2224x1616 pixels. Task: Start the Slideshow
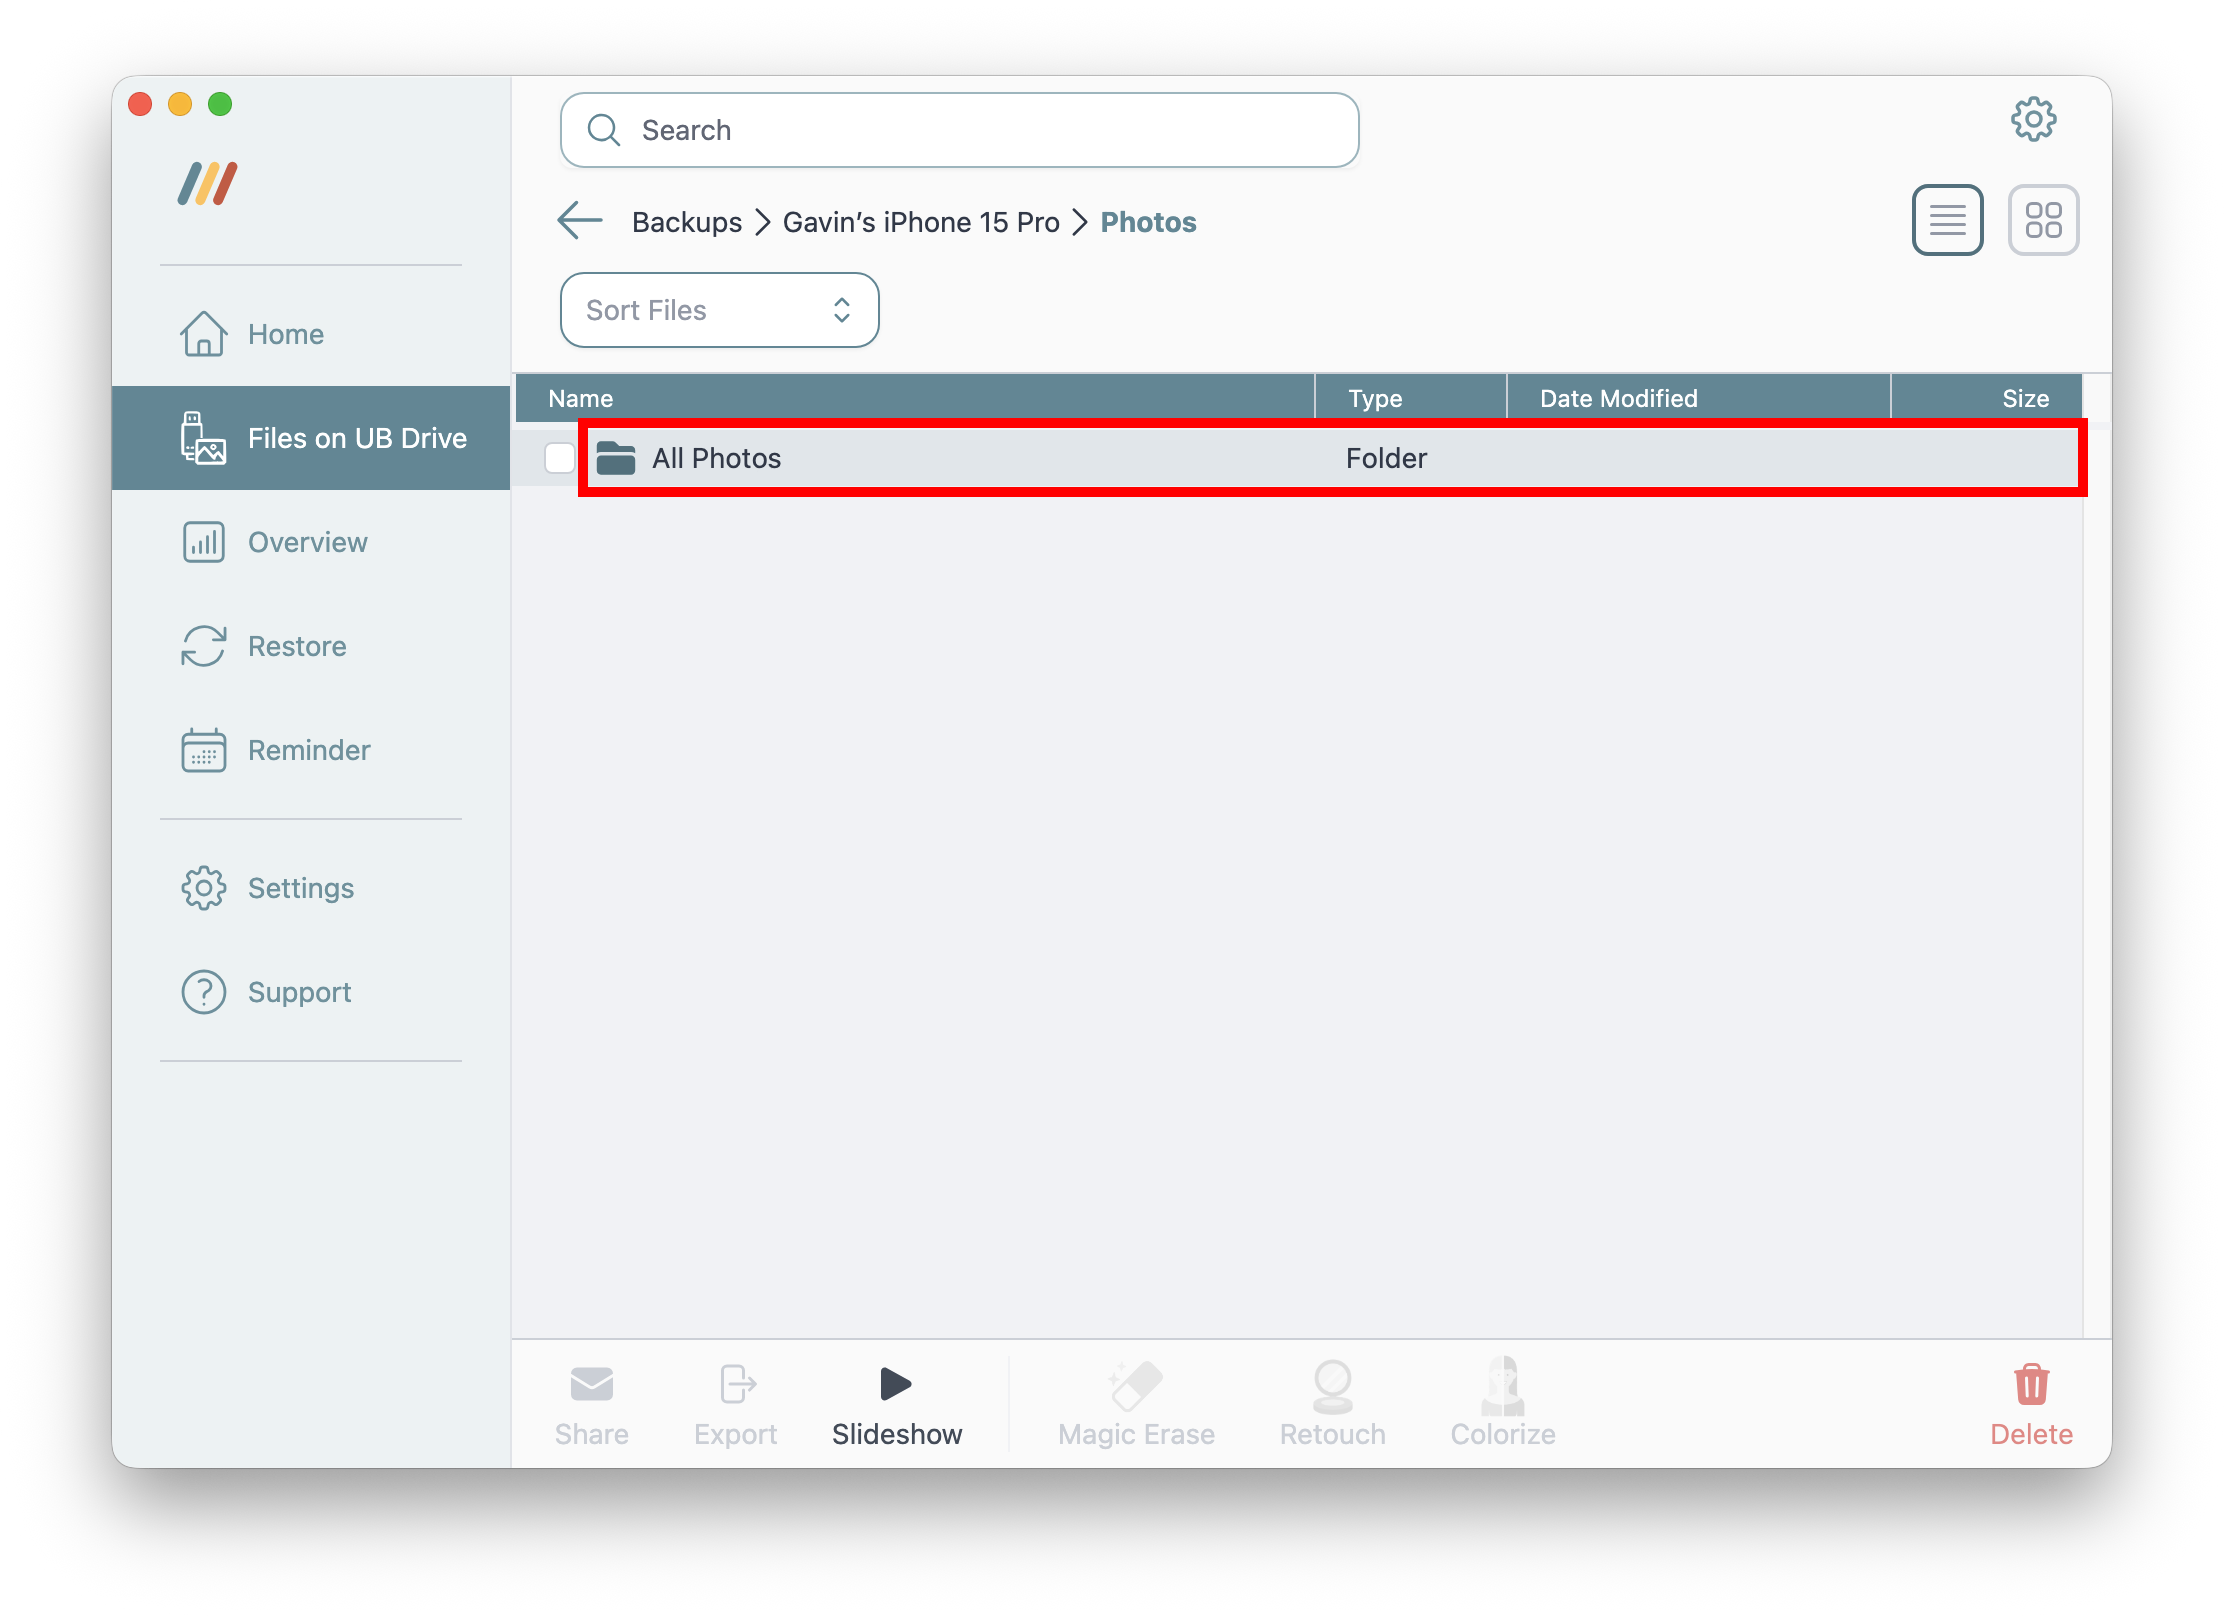(896, 1404)
